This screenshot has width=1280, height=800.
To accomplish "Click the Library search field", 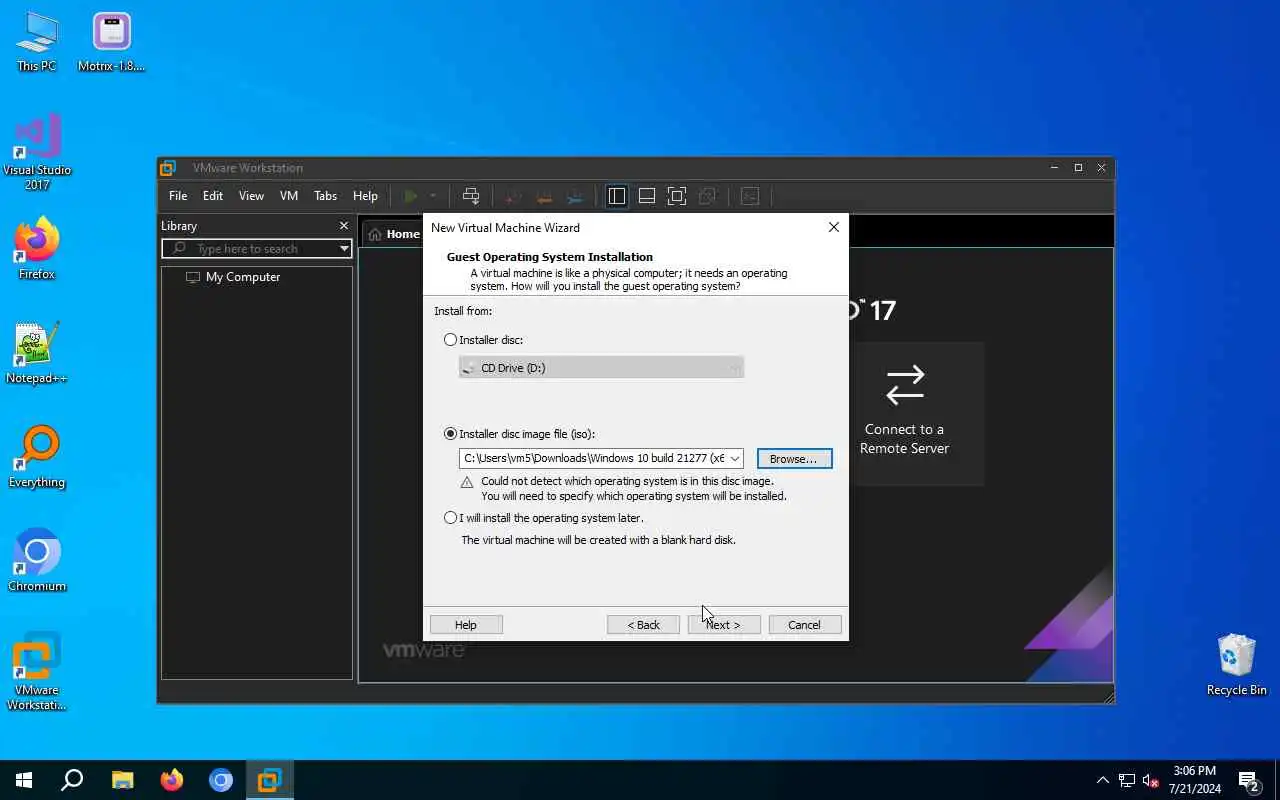I will click(x=250, y=249).
